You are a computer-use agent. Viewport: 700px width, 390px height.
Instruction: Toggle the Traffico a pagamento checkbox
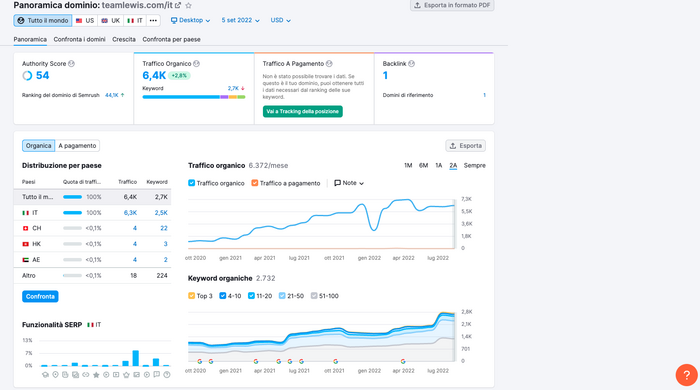254,183
